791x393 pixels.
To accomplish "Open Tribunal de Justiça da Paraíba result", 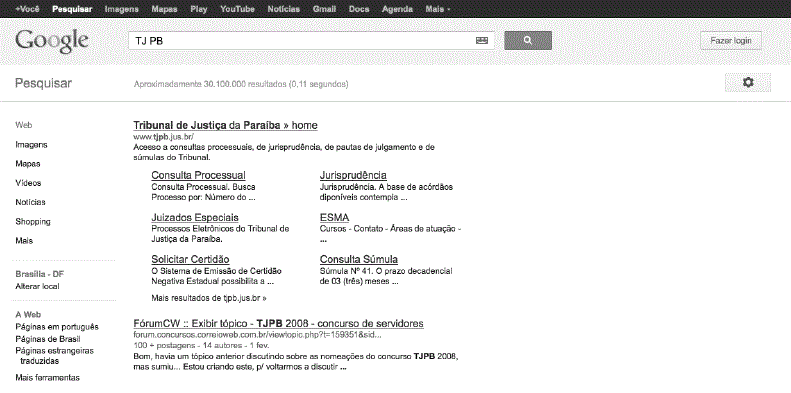I will click(225, 125).
